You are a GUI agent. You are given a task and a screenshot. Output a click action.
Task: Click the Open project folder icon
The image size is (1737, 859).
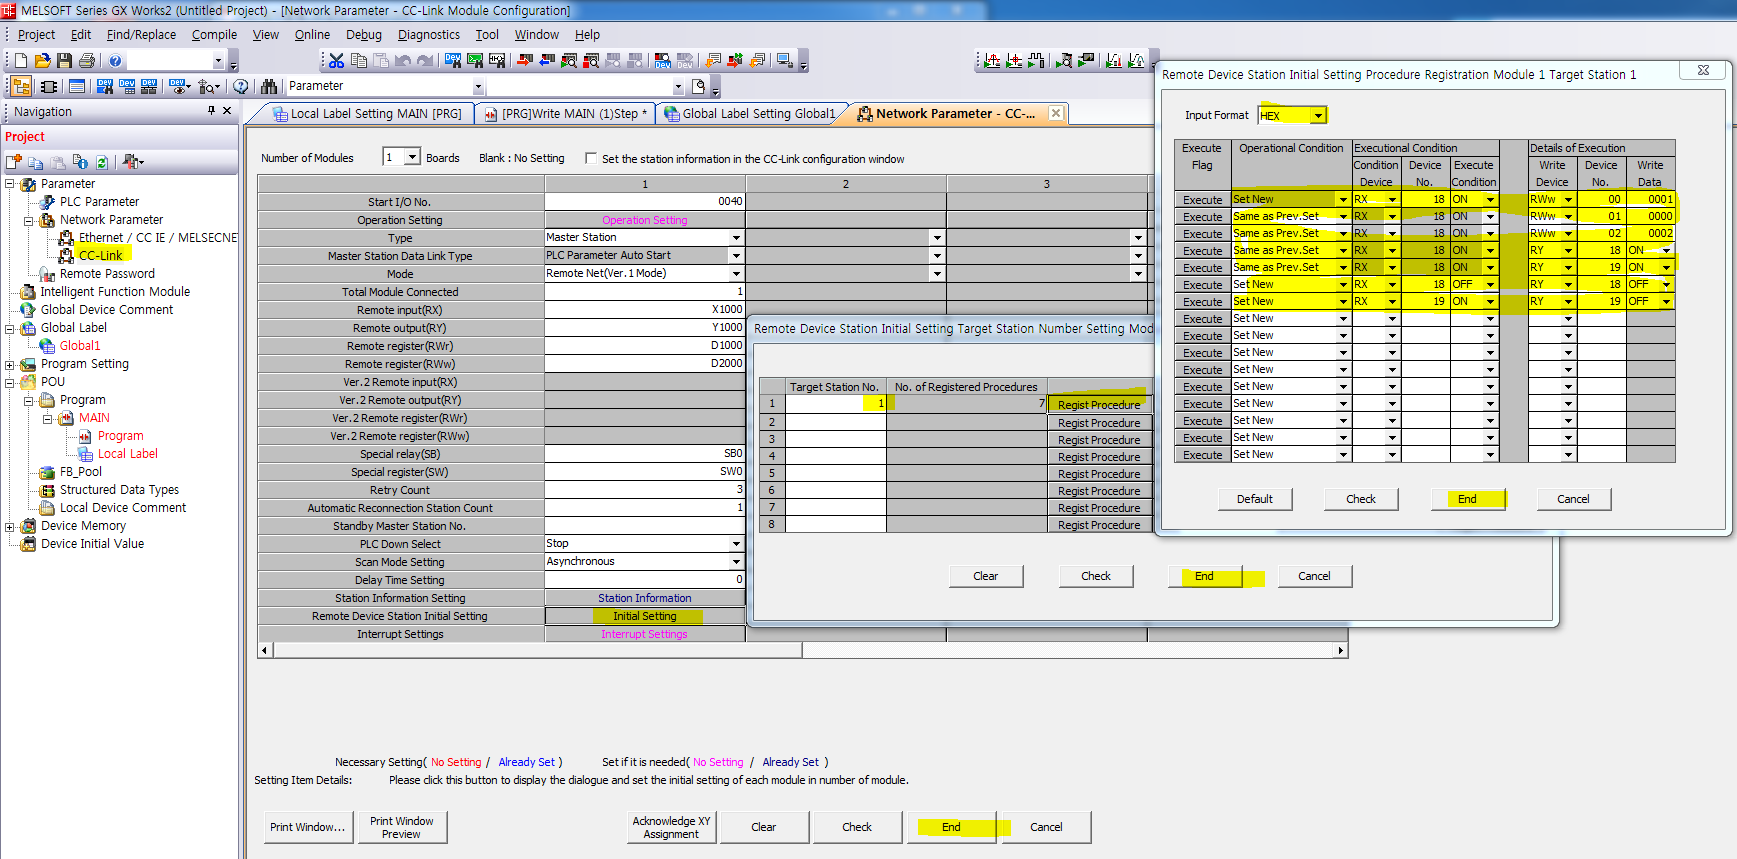click(x=42, y=61)
